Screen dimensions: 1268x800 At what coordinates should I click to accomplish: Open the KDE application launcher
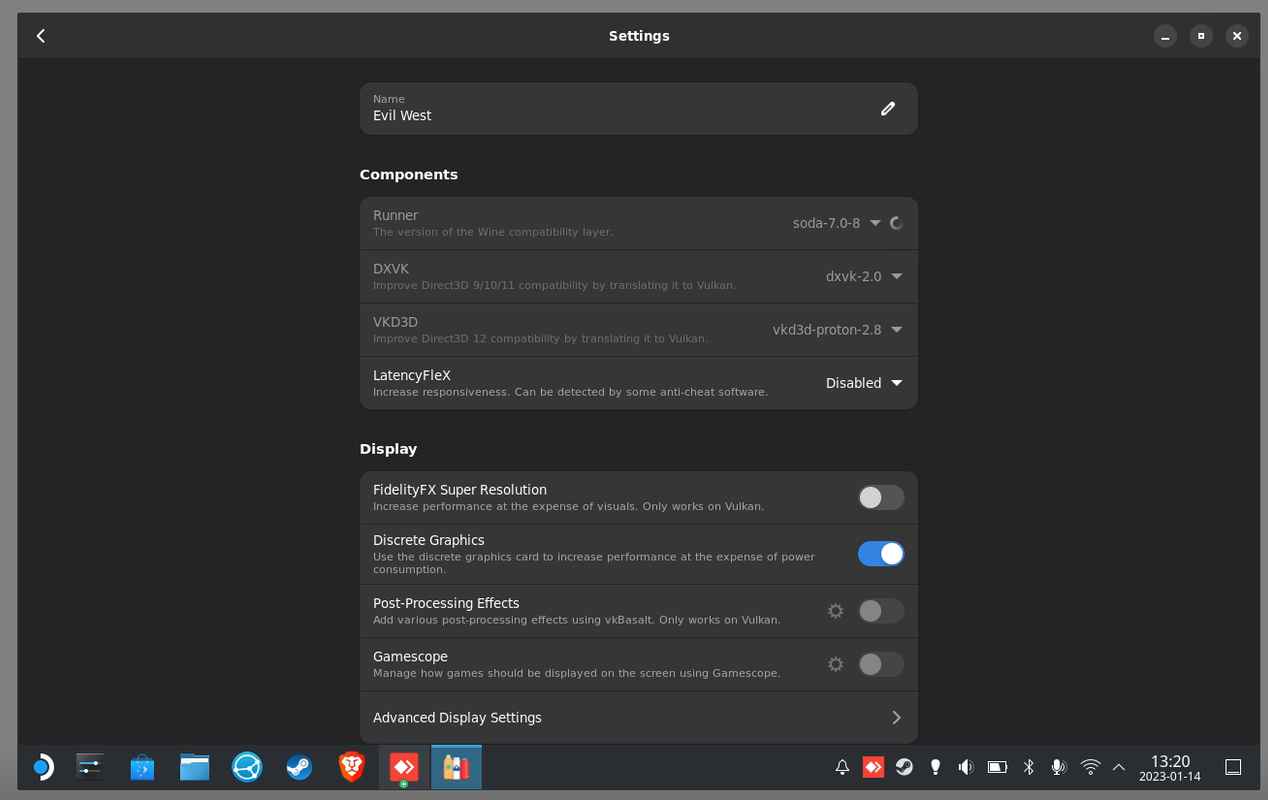click(41, 767)
